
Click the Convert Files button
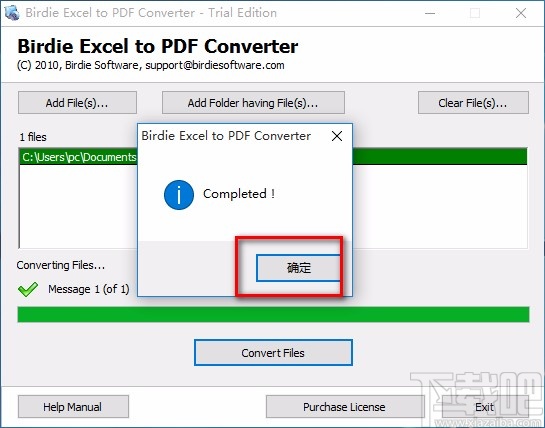273,353
